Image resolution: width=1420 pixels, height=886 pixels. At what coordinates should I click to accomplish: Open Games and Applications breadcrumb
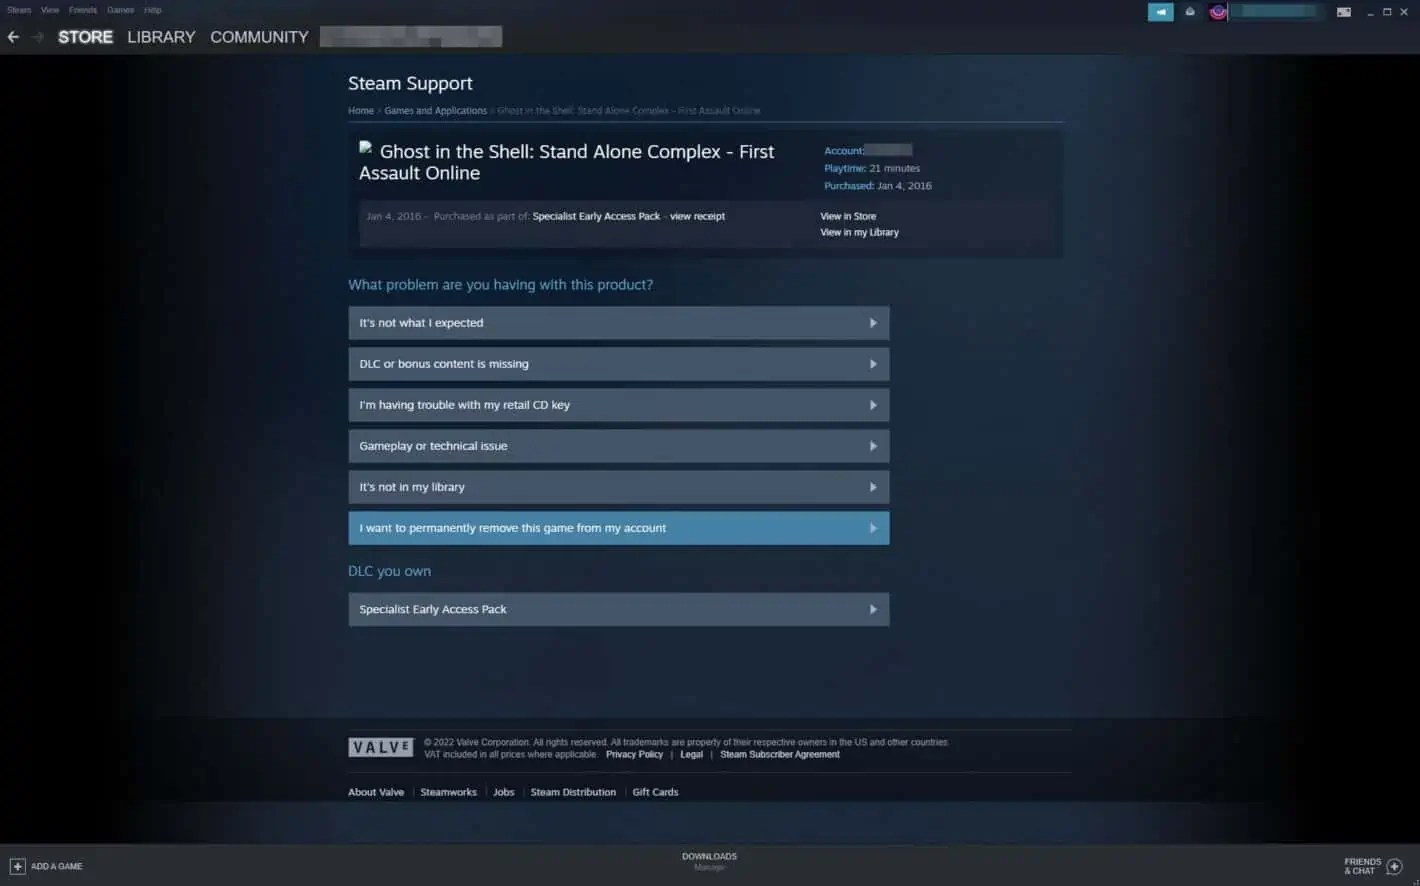tap(435, 111)
